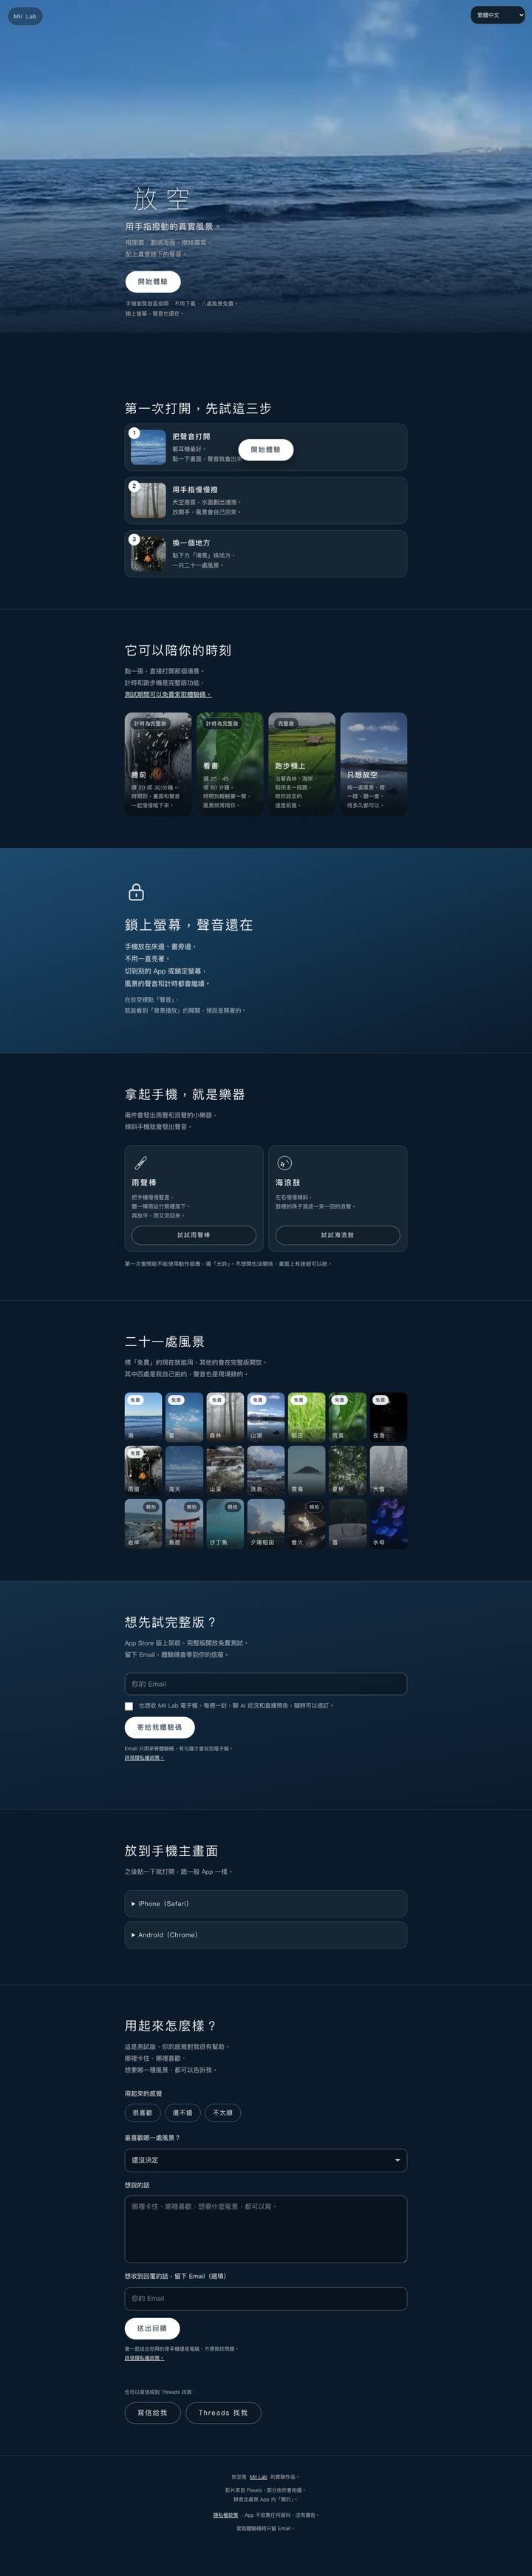
Task: Select the 看書 moment card
Action: point(230,764)
